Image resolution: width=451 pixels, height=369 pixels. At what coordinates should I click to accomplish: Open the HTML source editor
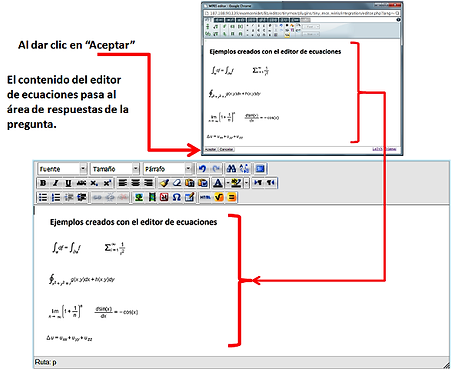click(205, 197)
